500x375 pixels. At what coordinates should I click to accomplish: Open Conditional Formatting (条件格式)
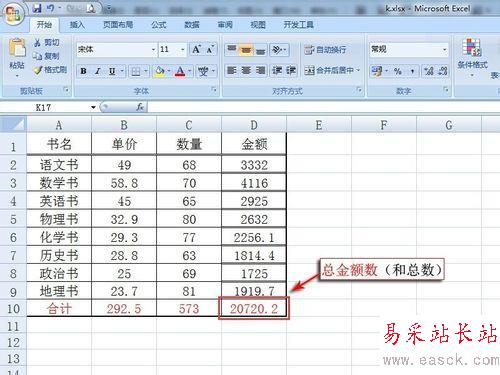point(472,57)
